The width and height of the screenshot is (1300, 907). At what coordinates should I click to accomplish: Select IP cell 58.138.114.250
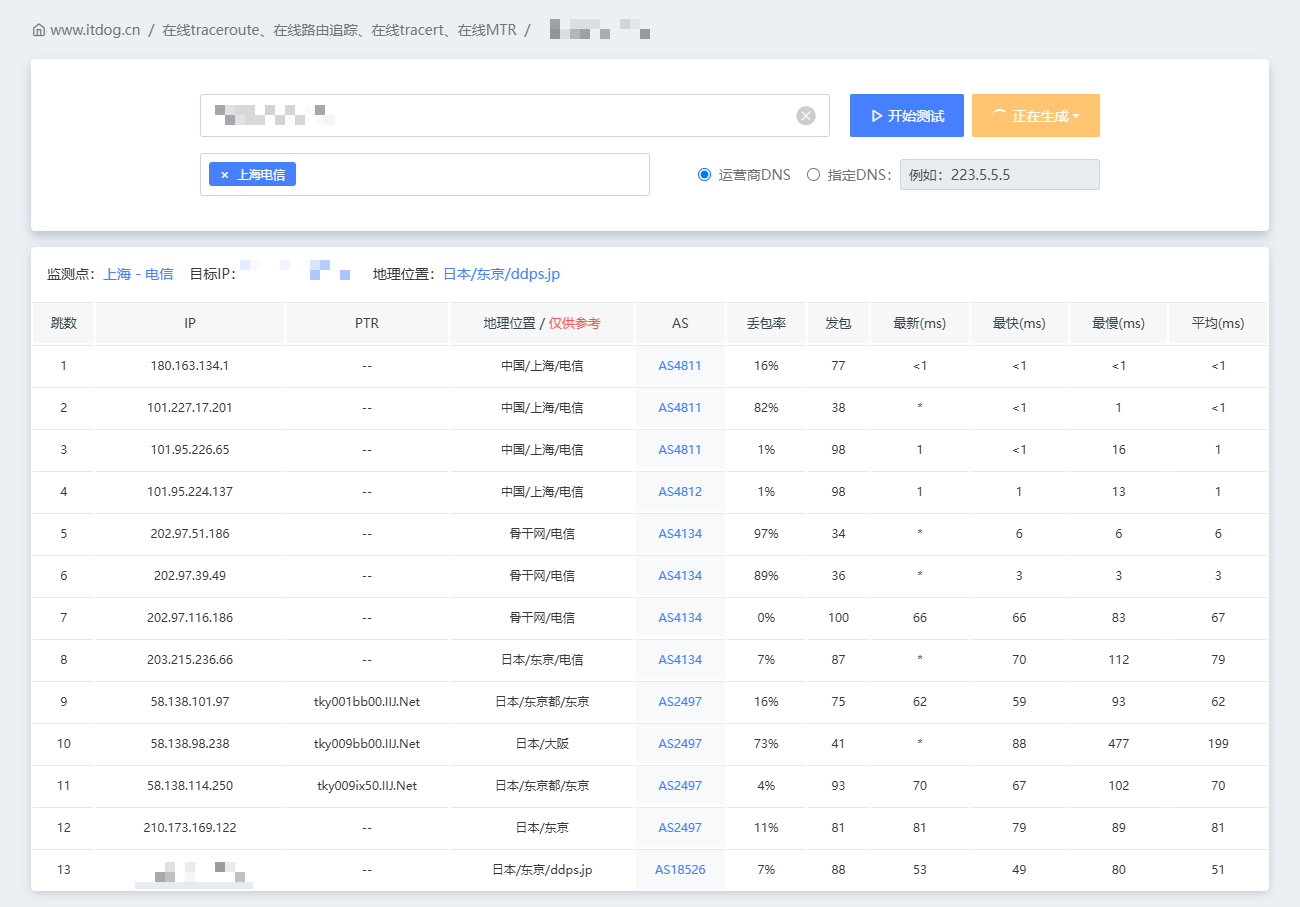pyautogui.click(x=190, y=786)
